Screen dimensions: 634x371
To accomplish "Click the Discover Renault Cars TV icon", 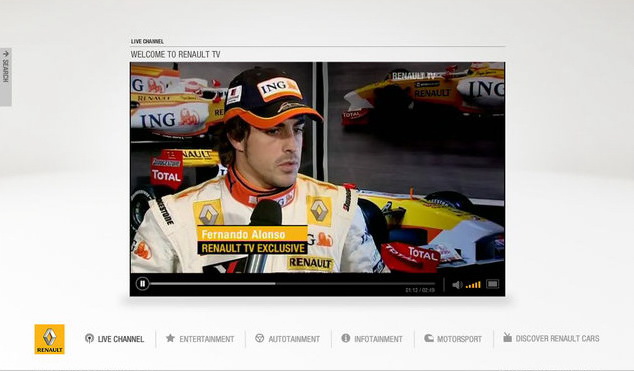I will pyautogui.click(x=507, y=337).
